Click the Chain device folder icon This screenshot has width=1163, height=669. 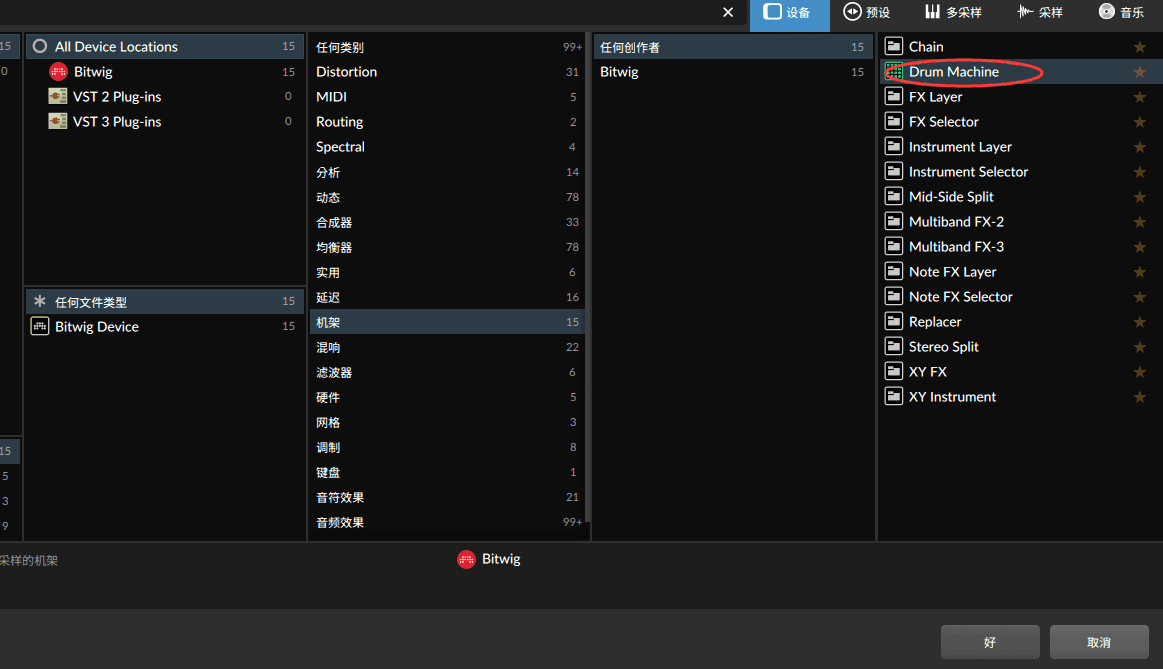894,46
